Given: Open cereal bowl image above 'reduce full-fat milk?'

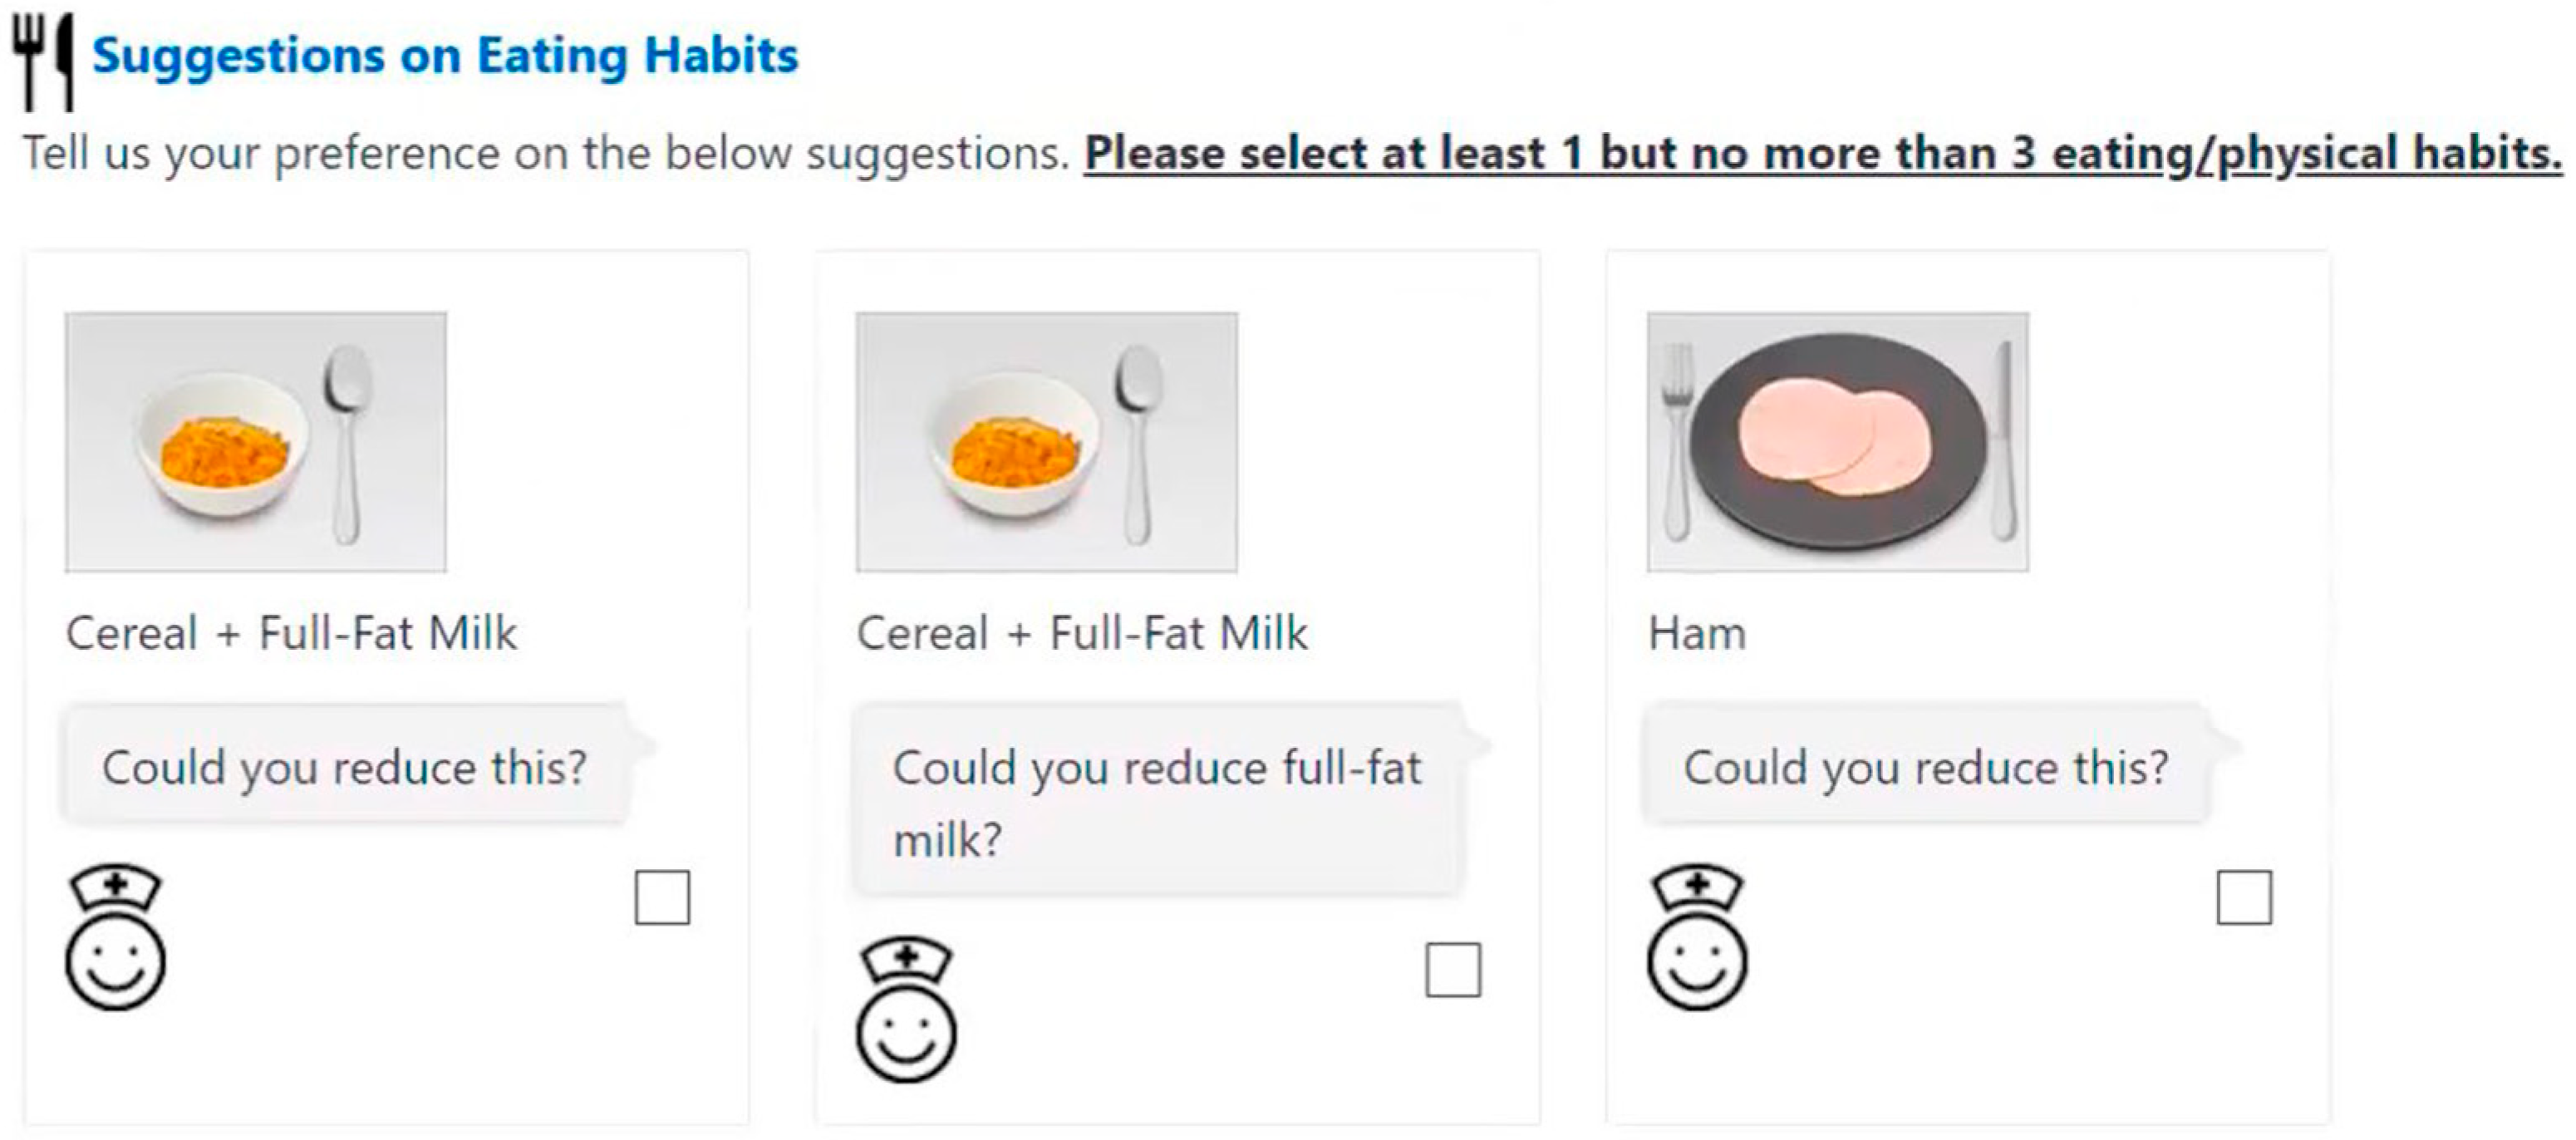Looking at the screenshot, I should tap(1046, 441).
